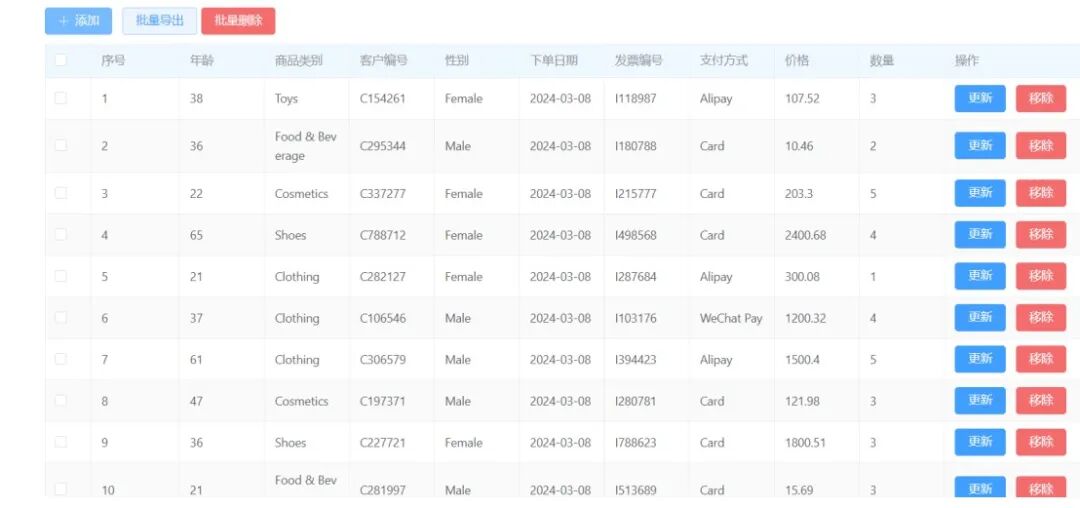This screenshot has width=1080, height=508.
Task: Toggle the select-all checkbox in header
Action: coord(61,60)
